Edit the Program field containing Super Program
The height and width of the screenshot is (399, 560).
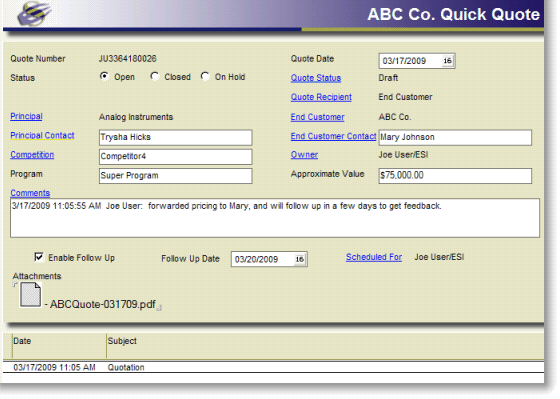click(175, 176)
